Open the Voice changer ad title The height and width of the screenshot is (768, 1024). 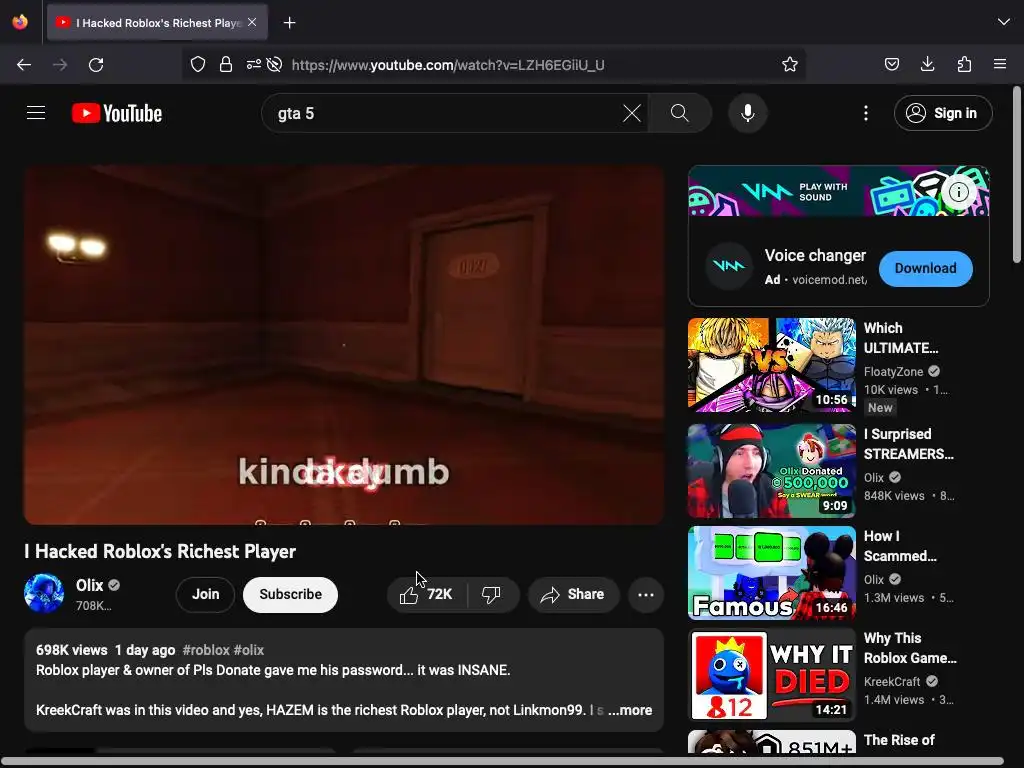(x=815, y=255)
